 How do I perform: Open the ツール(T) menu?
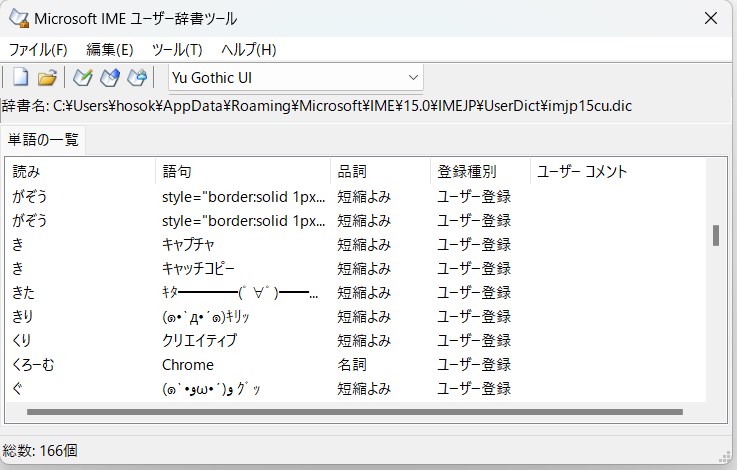(177, 49)
